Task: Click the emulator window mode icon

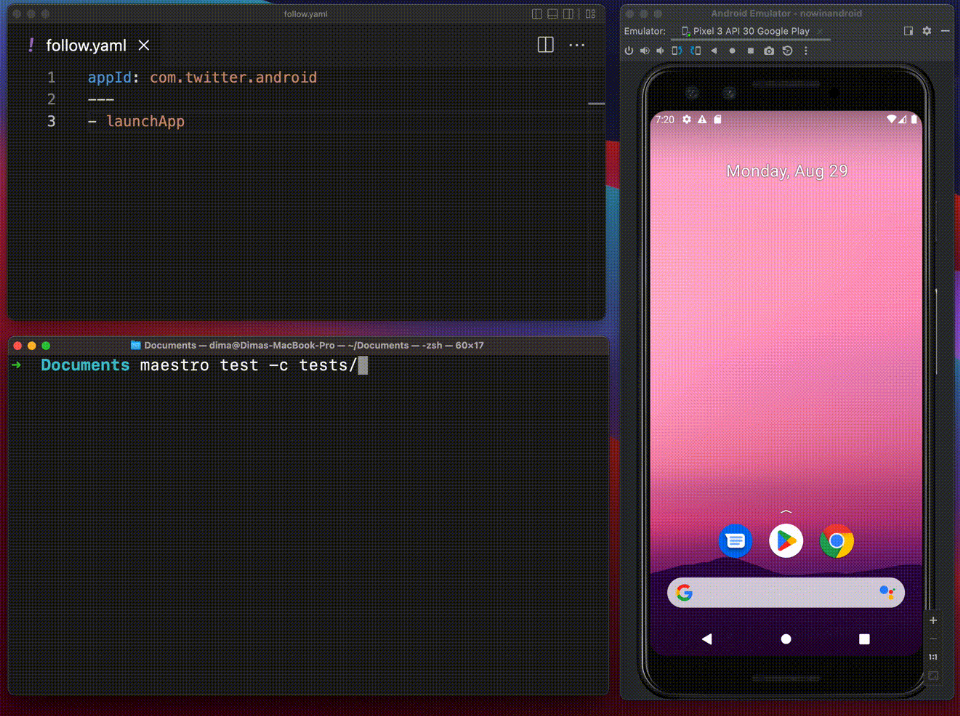Action: pos(909,31)
